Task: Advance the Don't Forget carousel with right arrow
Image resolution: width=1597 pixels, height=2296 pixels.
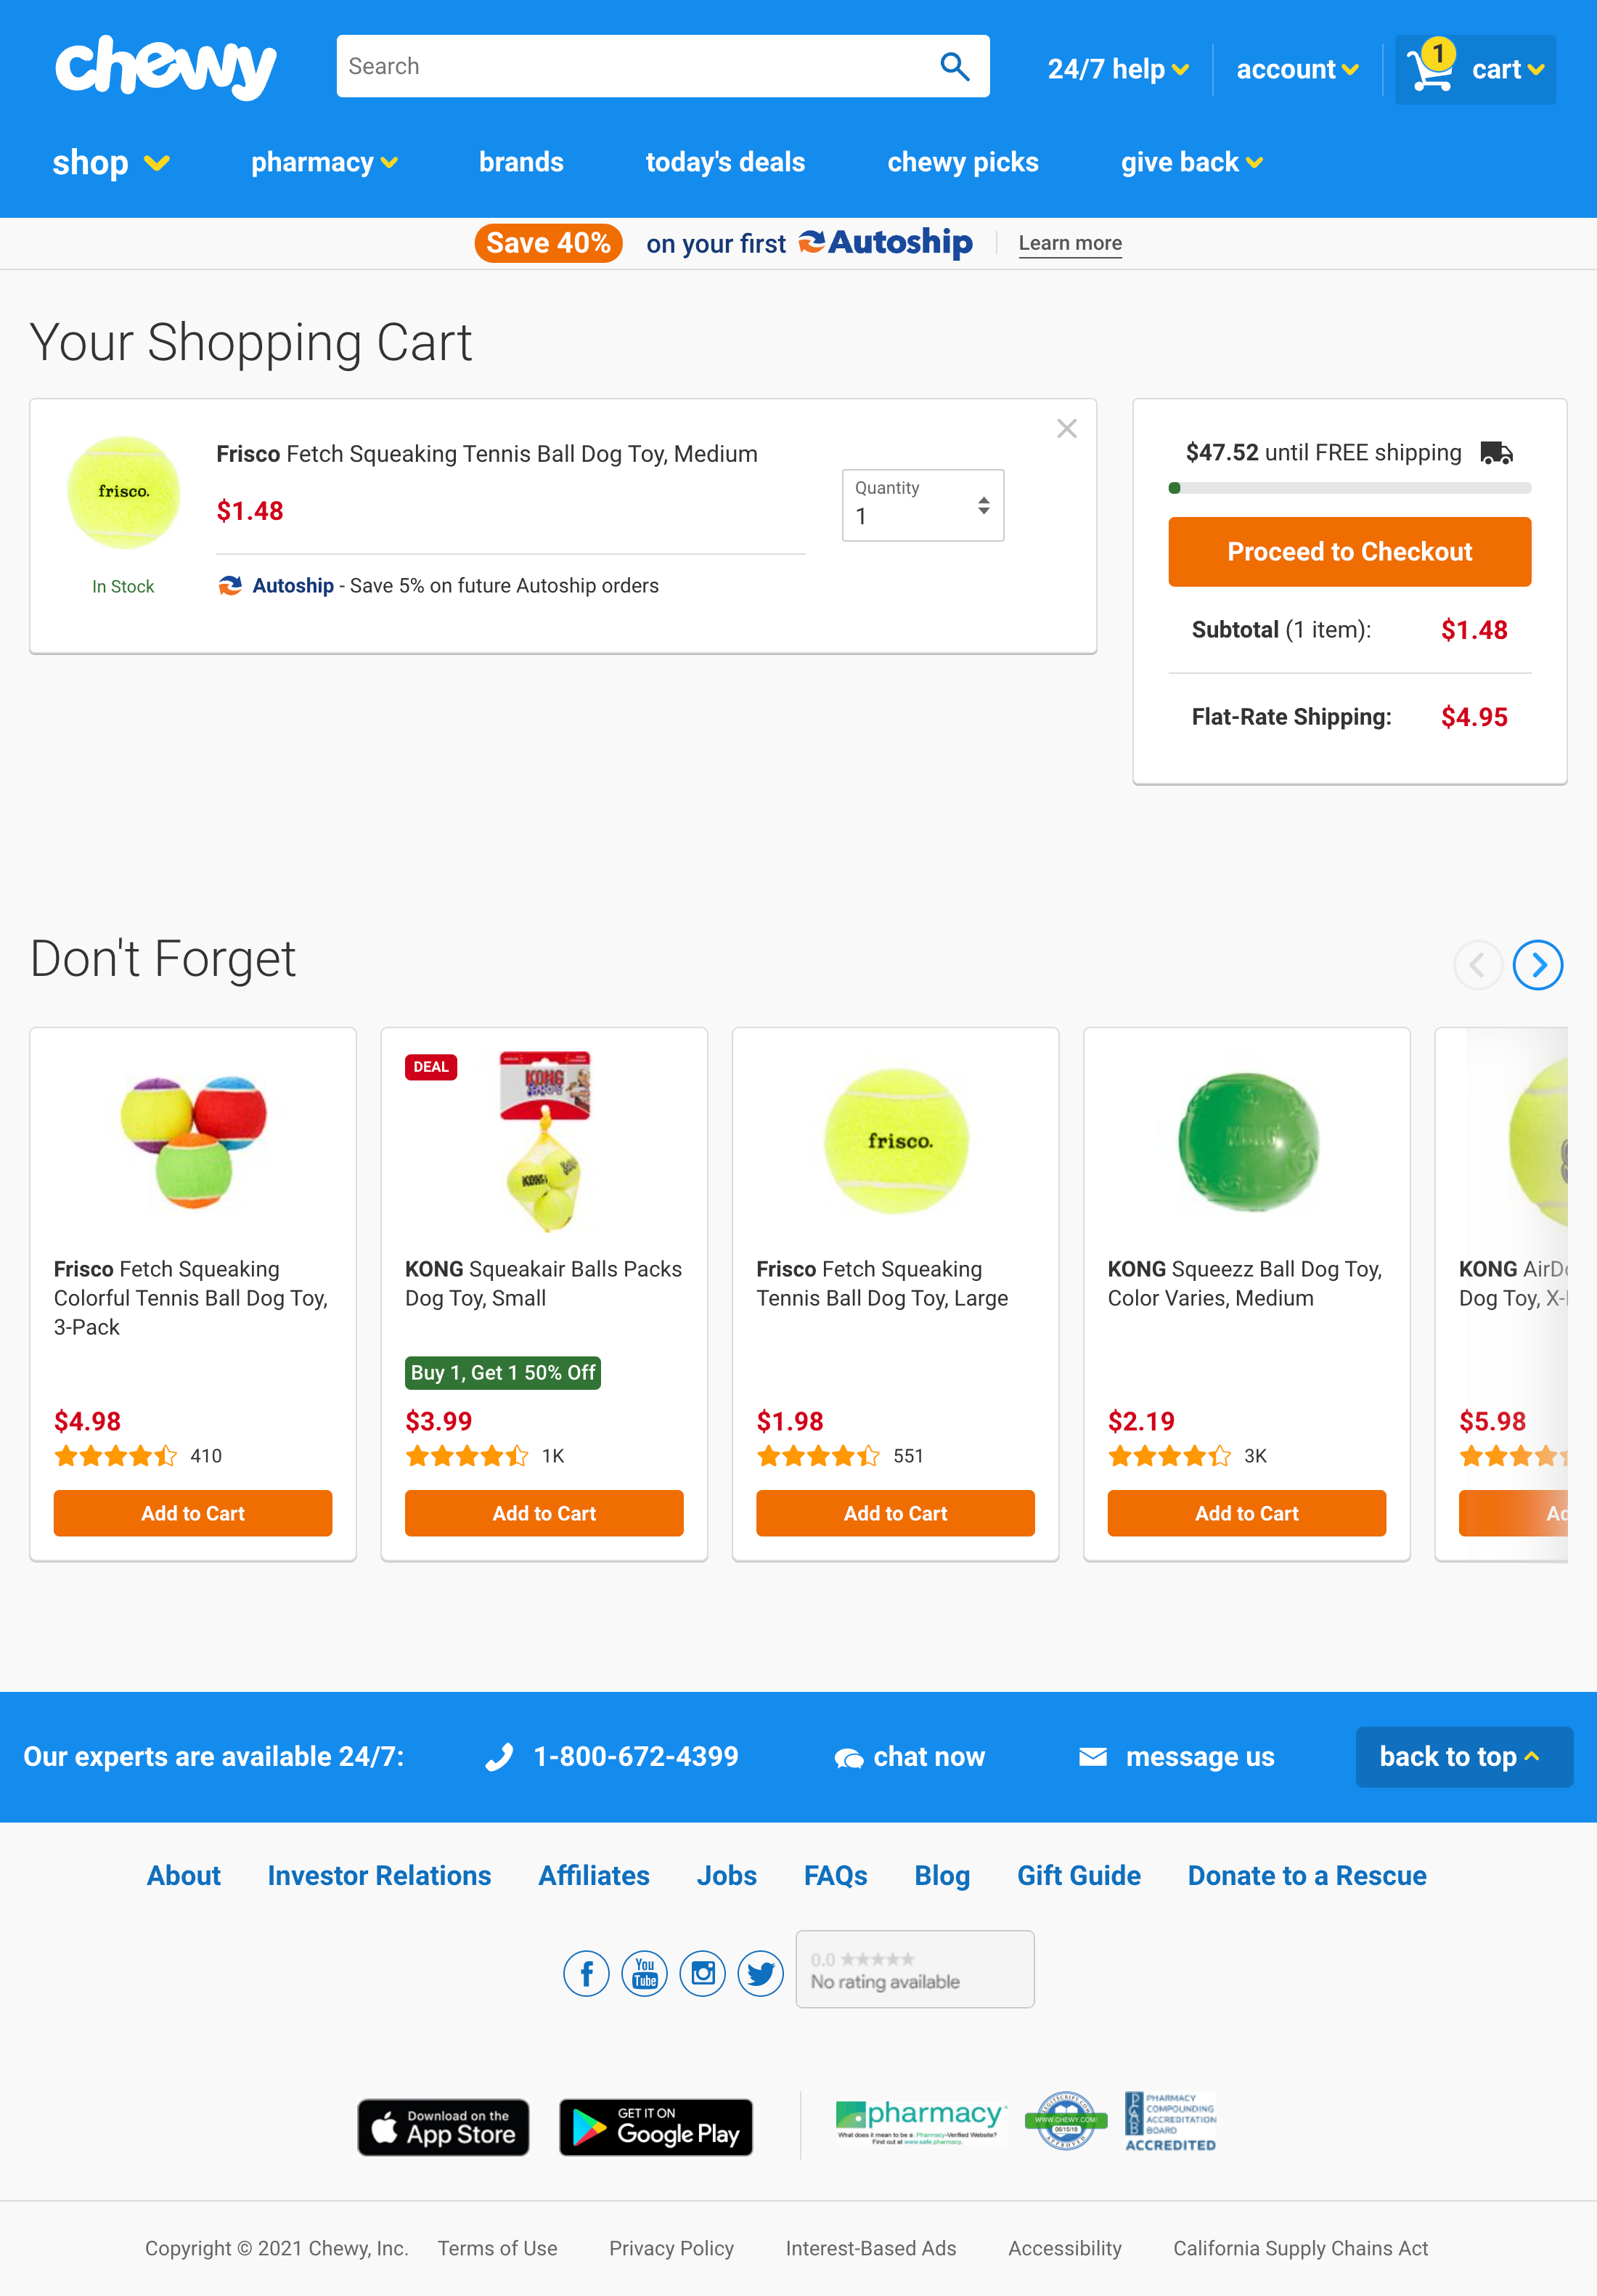Action: tap(1537, 965)
